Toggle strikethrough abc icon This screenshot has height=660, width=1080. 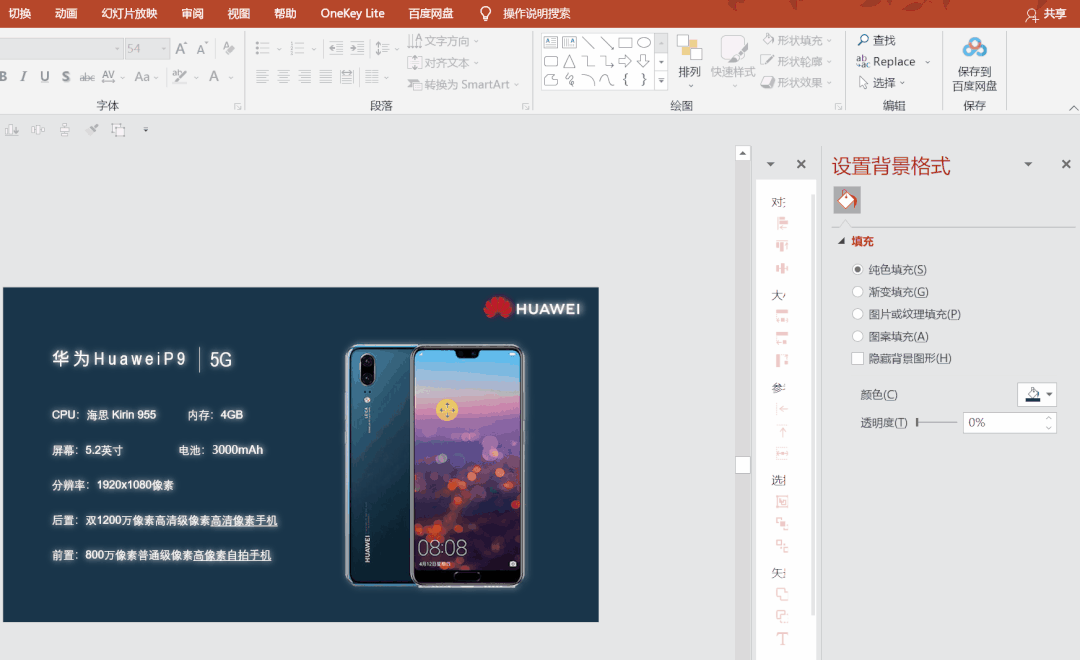pos(87,76)
